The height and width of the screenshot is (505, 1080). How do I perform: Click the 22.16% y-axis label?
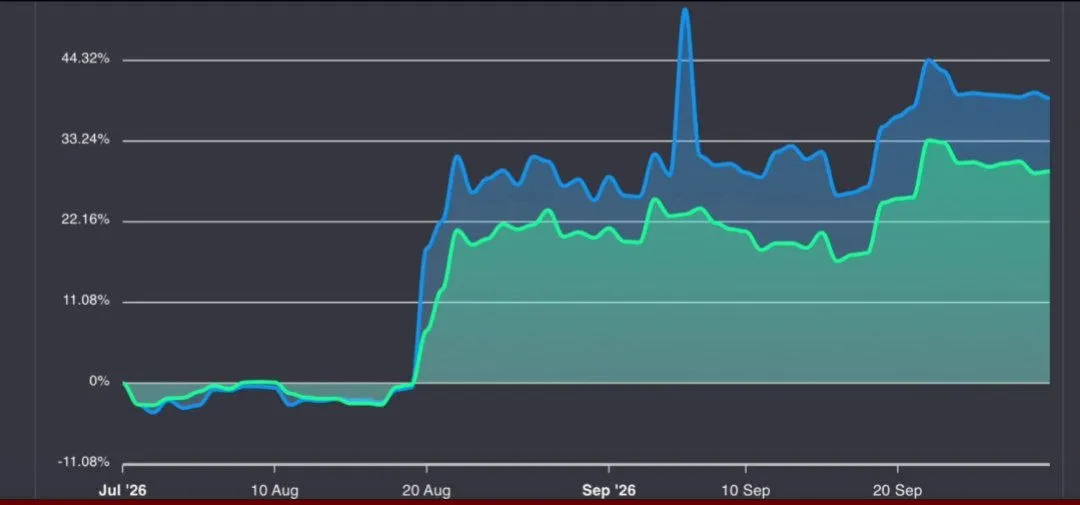point(85,220)
